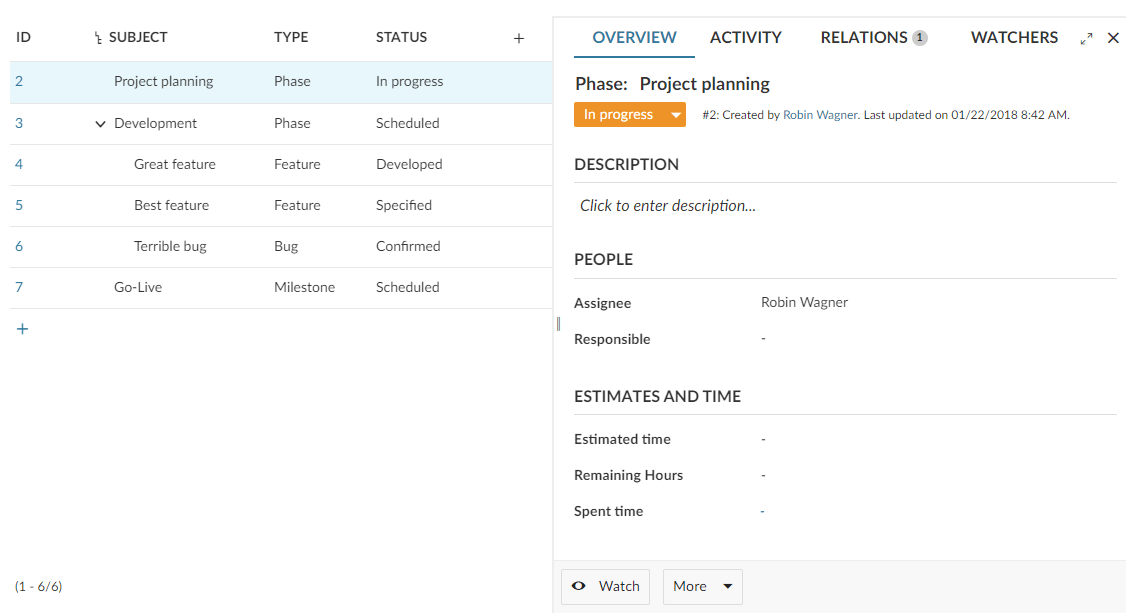Collapse the Development phase row
1126x613 pixels.
[x=100, y=124]
